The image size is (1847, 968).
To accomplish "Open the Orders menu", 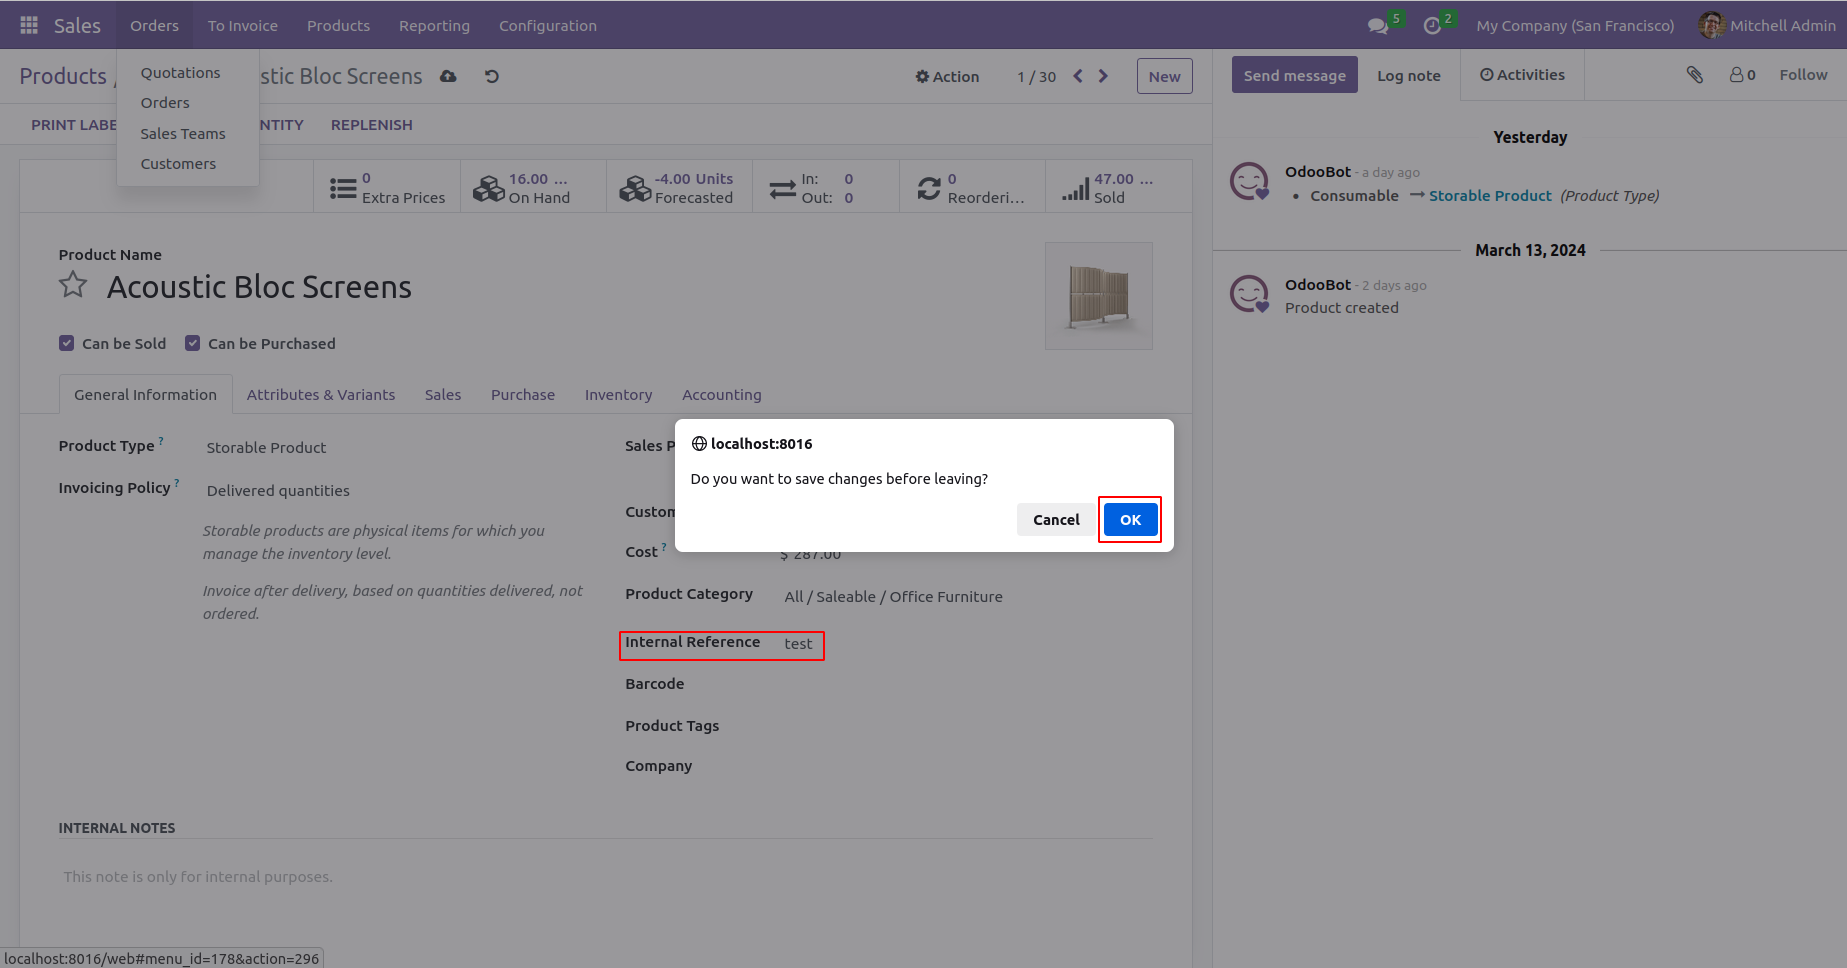I will coord(154,25).
